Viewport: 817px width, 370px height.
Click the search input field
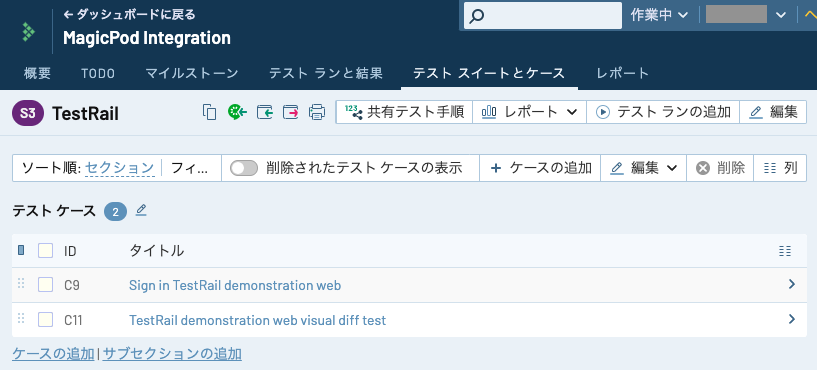[x=542, y=16]
